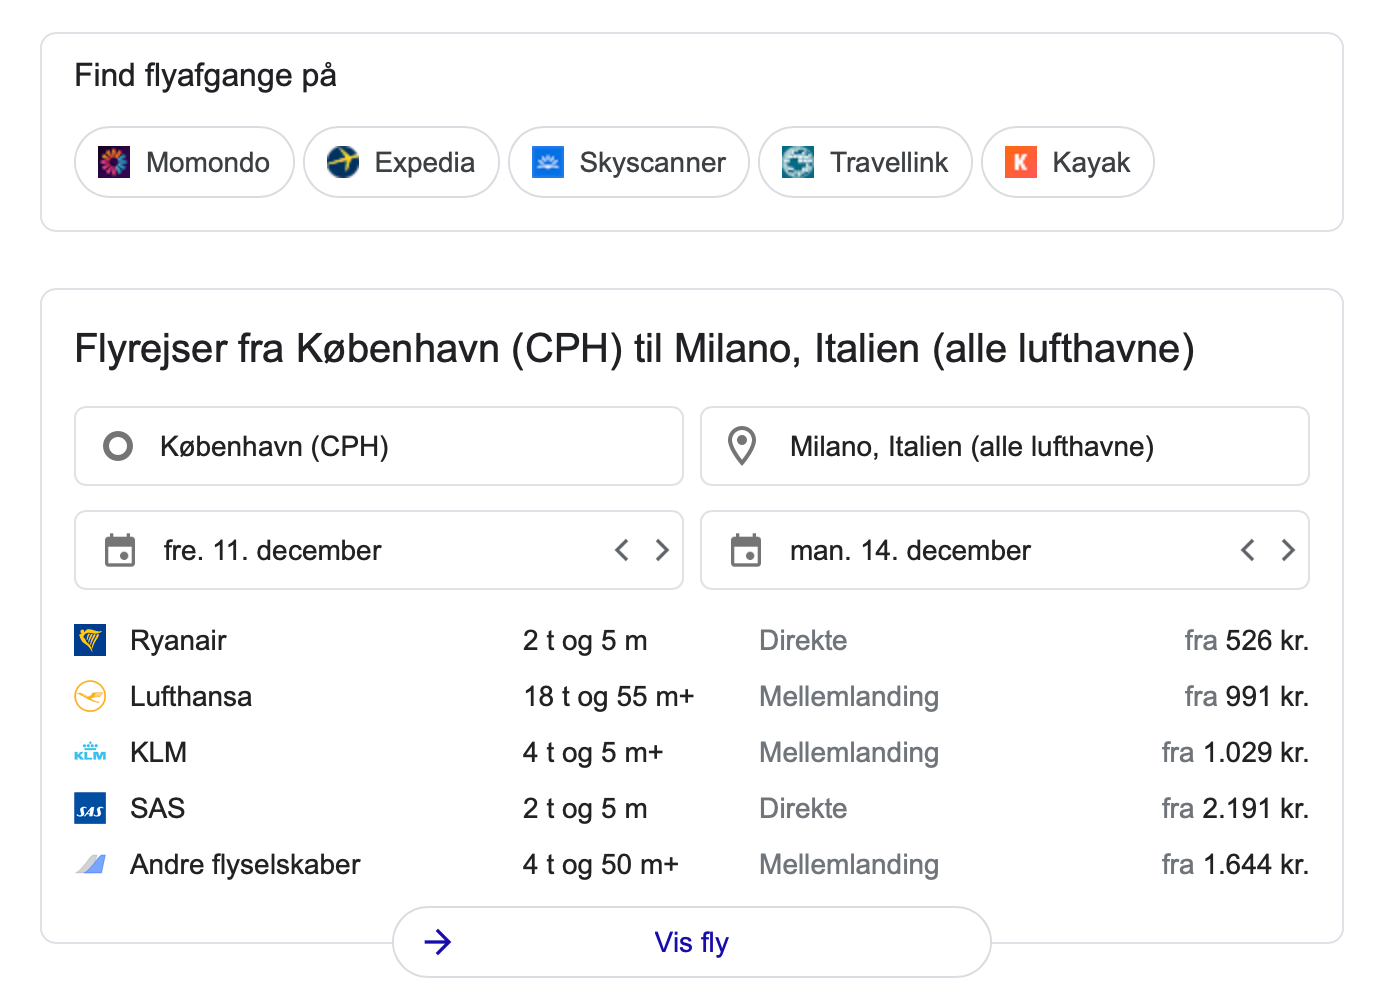Click the Skyscanner logo icon
This screenshot has height=984, width=1384.
547,162
